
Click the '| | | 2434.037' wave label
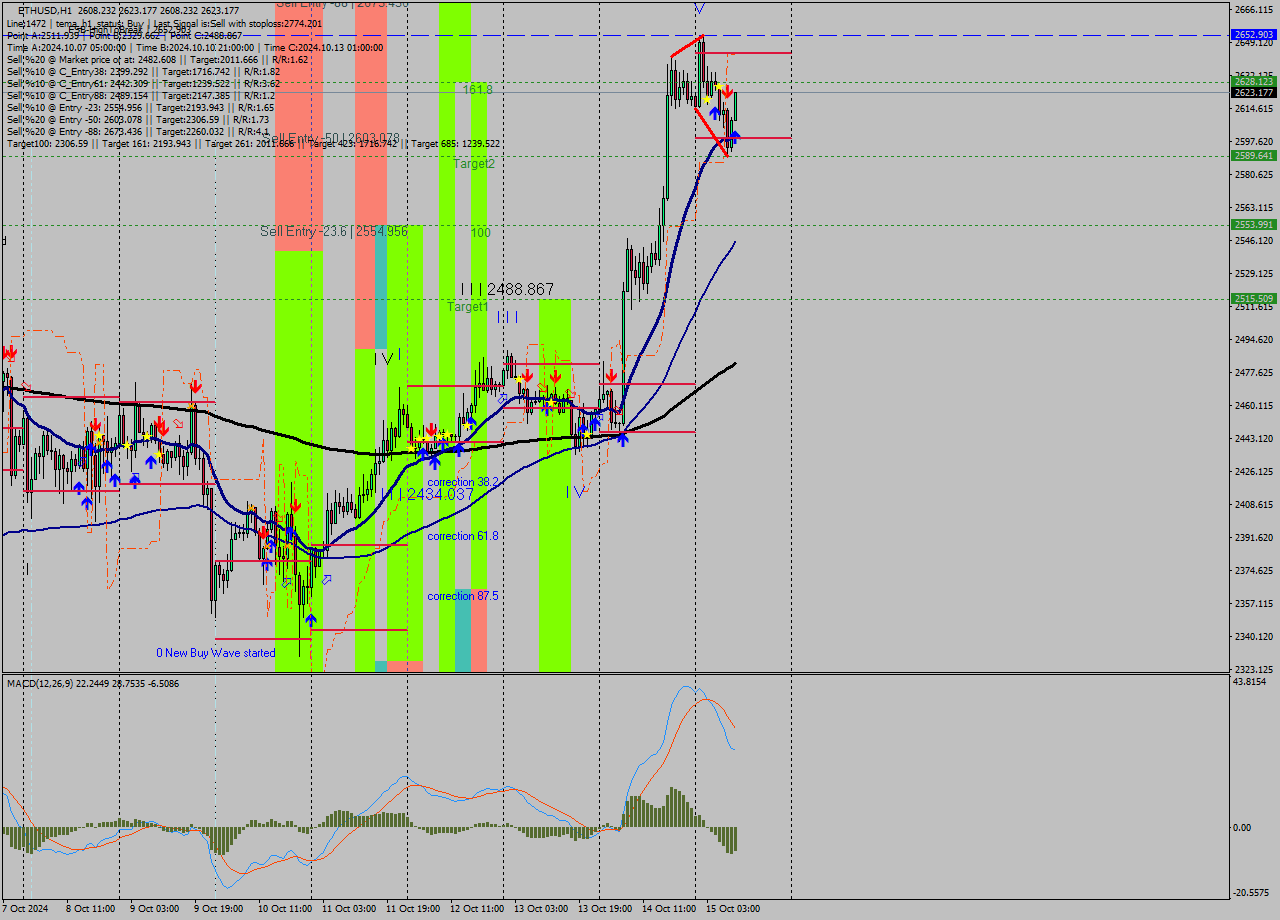tap(426, 494)
